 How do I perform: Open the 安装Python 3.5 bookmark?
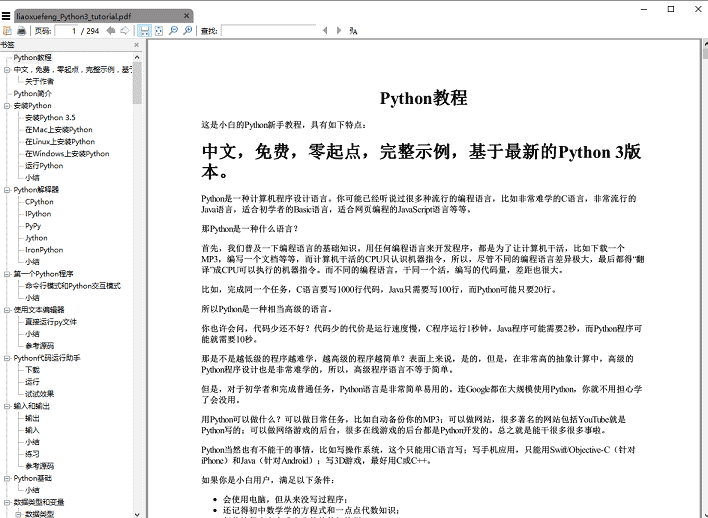[x=50, y=117]
